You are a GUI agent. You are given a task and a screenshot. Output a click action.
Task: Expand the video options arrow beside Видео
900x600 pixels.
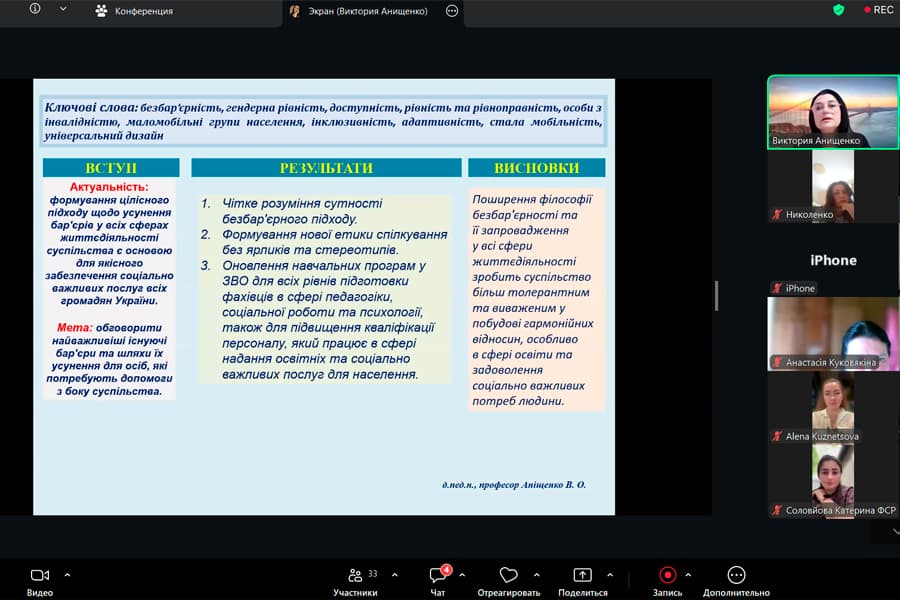pyautogui.click(x=67, y=574)
